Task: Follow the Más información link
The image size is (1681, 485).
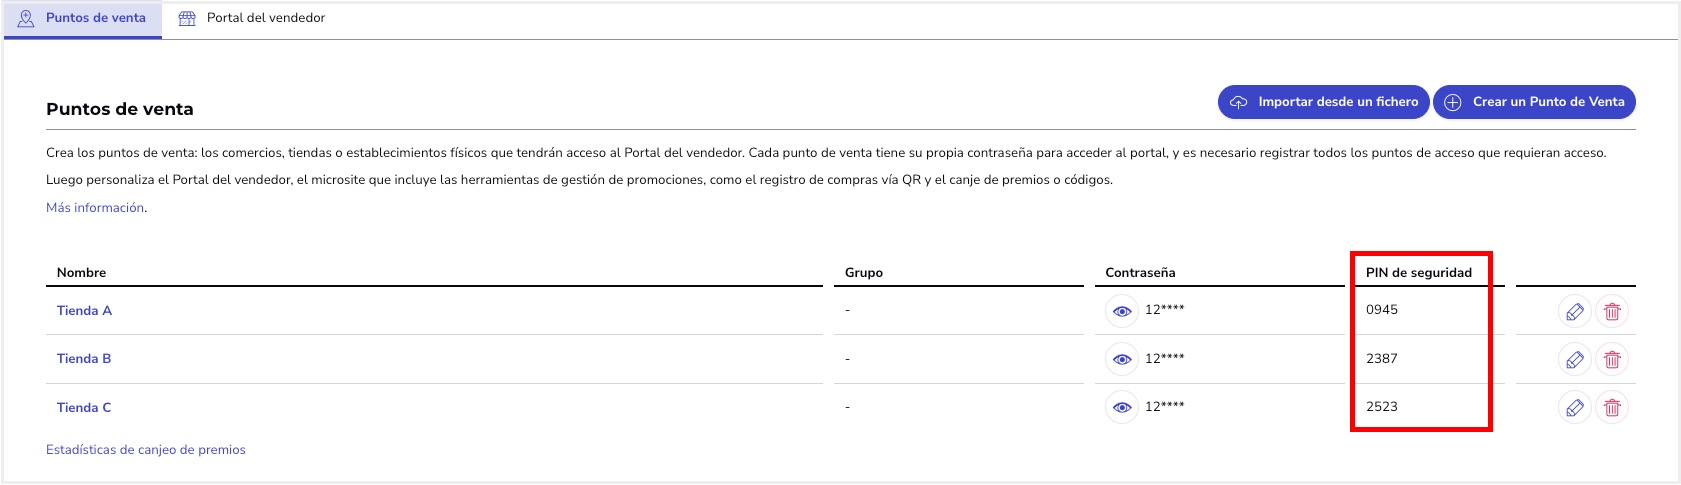Action: 95,208
